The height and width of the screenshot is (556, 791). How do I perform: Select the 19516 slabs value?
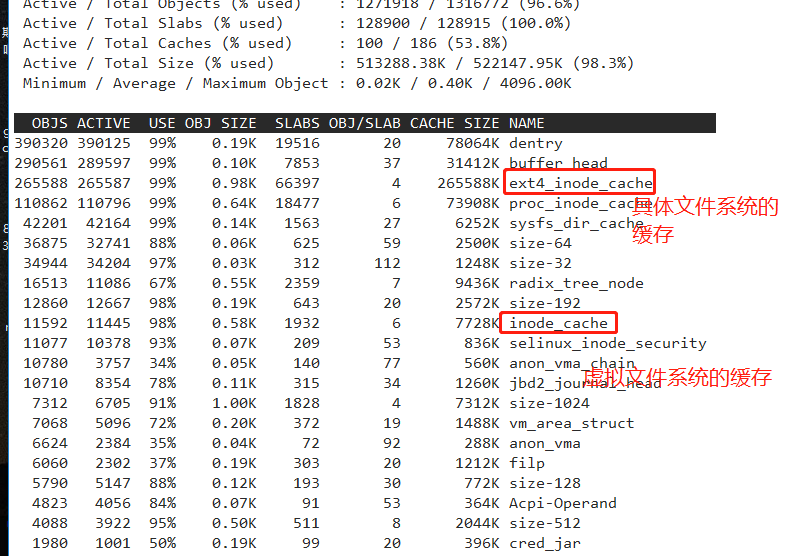(x=297, y=143)
